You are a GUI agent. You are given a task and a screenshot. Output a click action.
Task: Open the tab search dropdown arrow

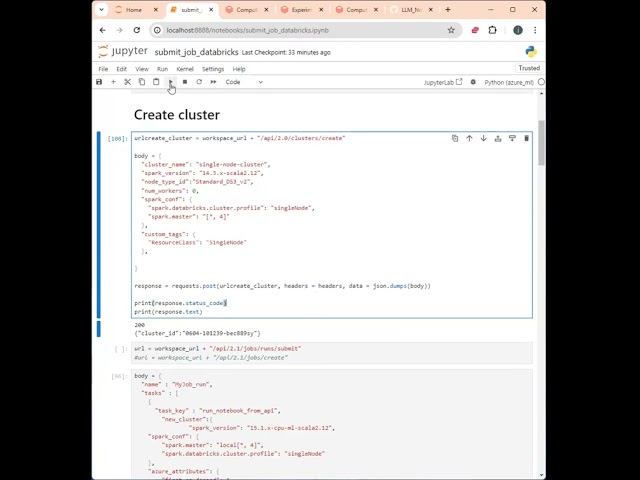click(x=101, y=10)
